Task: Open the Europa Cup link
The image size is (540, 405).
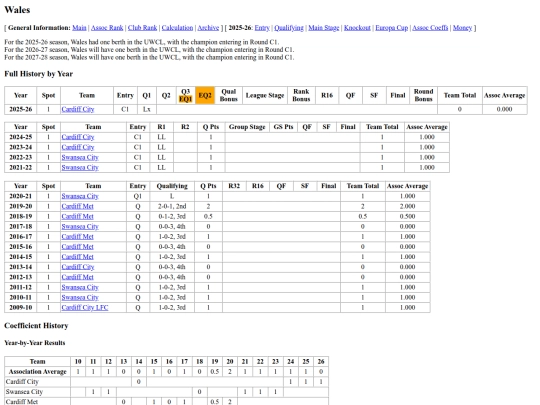Action: [392, 28]
